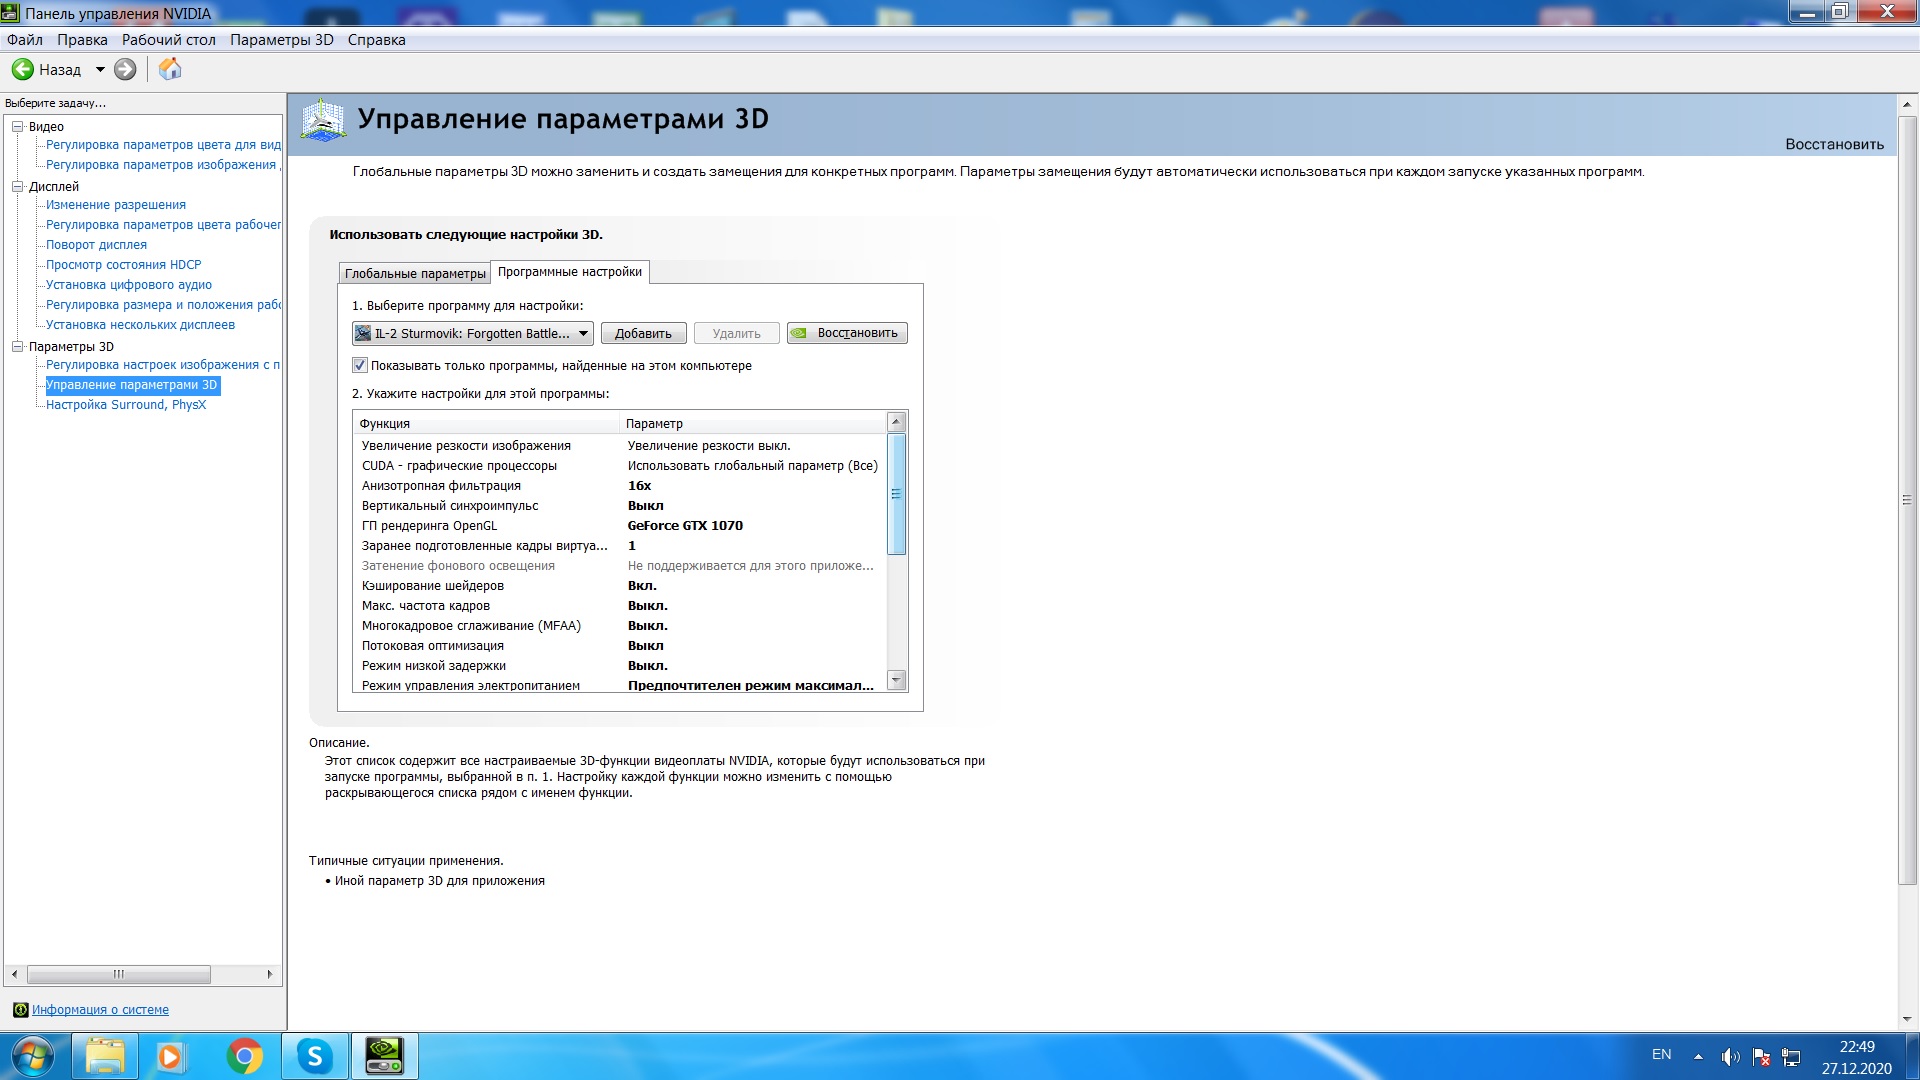Click the volume speaker tray icon

coord(1729,1057)
